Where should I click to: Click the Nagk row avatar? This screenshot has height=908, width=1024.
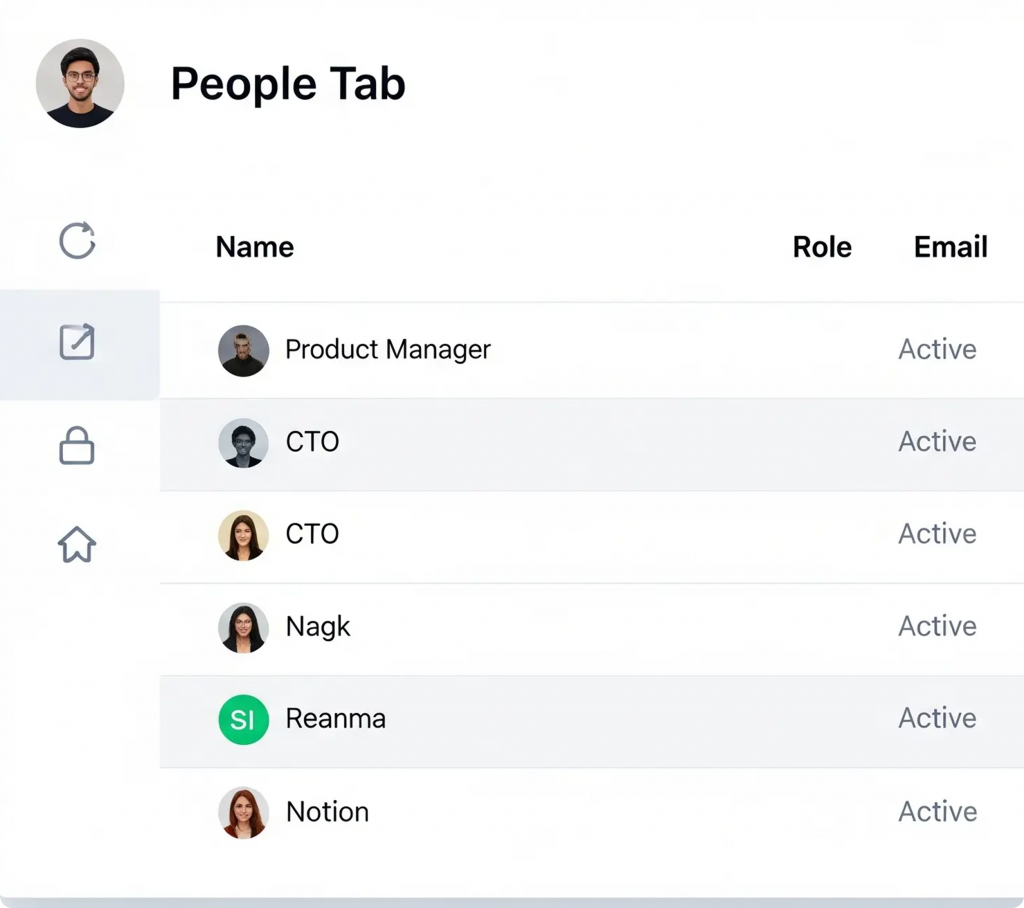244,627
